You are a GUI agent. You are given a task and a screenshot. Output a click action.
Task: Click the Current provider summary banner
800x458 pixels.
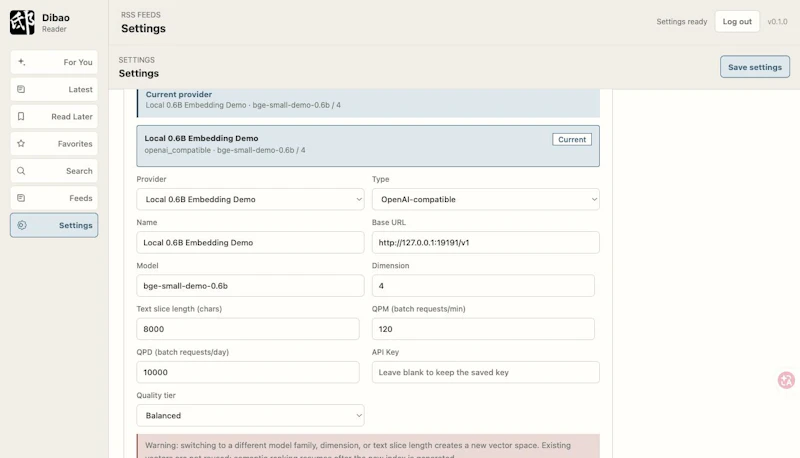click(368, 103)
